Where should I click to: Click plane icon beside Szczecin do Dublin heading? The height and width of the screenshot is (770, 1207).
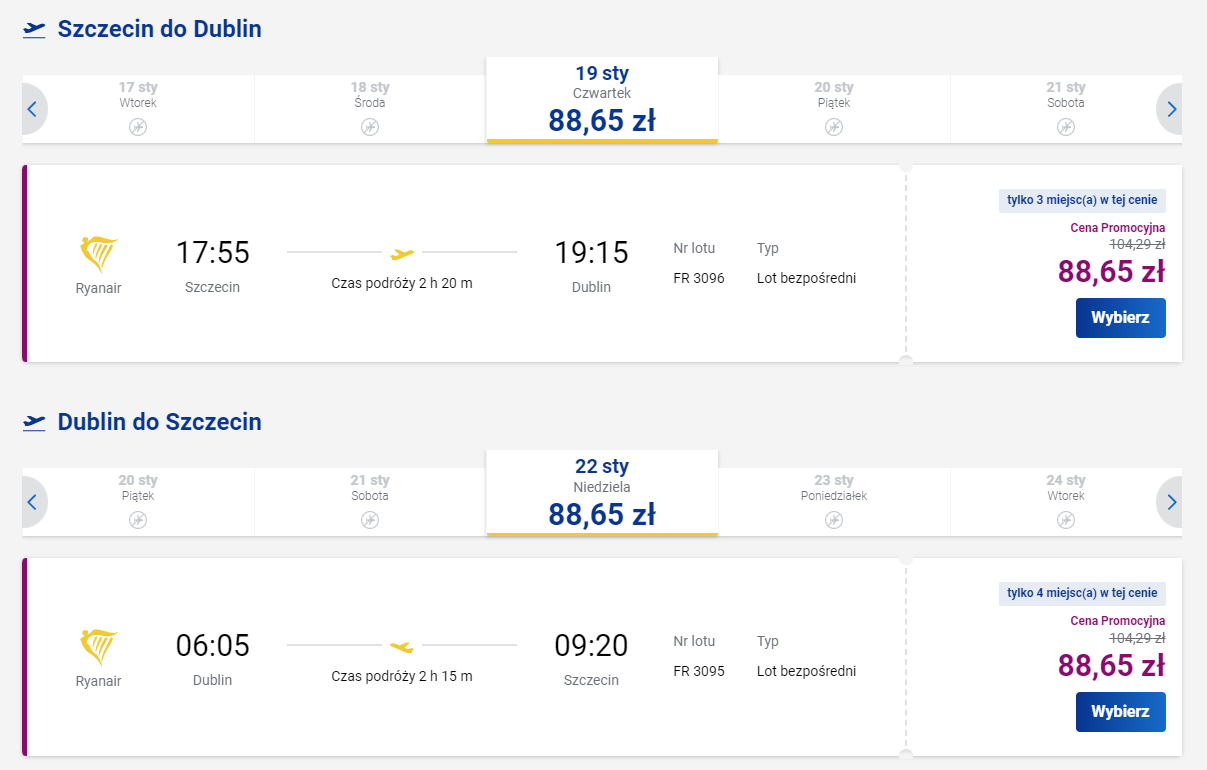coord(35,30)
